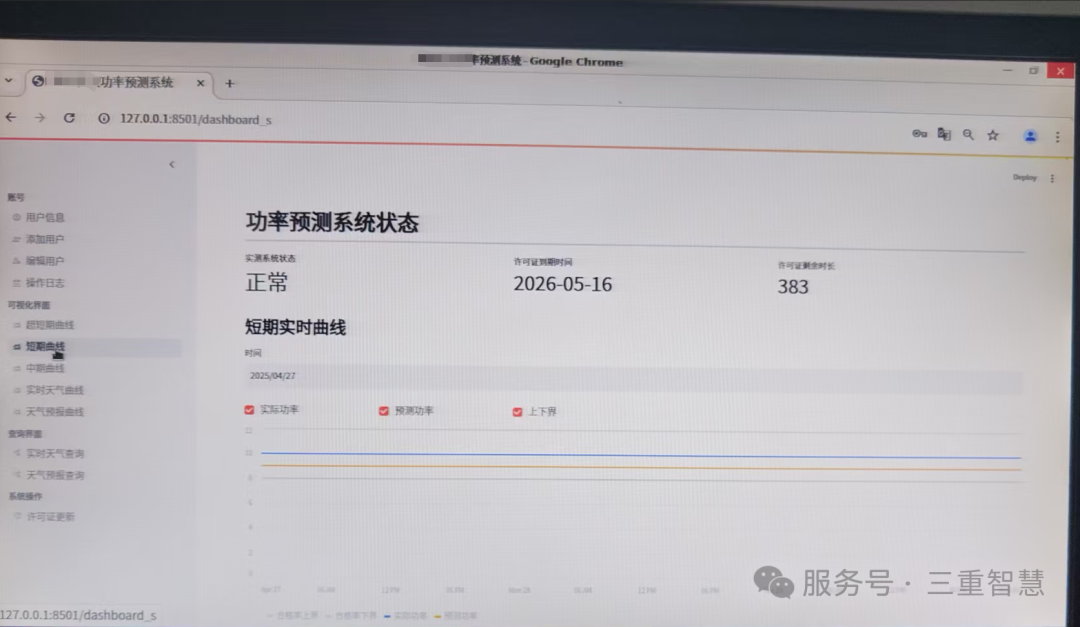Viewport: 1080px width, 627px height.
Task: Disable the 预测功率 checkbox
Action: point(383,410)
